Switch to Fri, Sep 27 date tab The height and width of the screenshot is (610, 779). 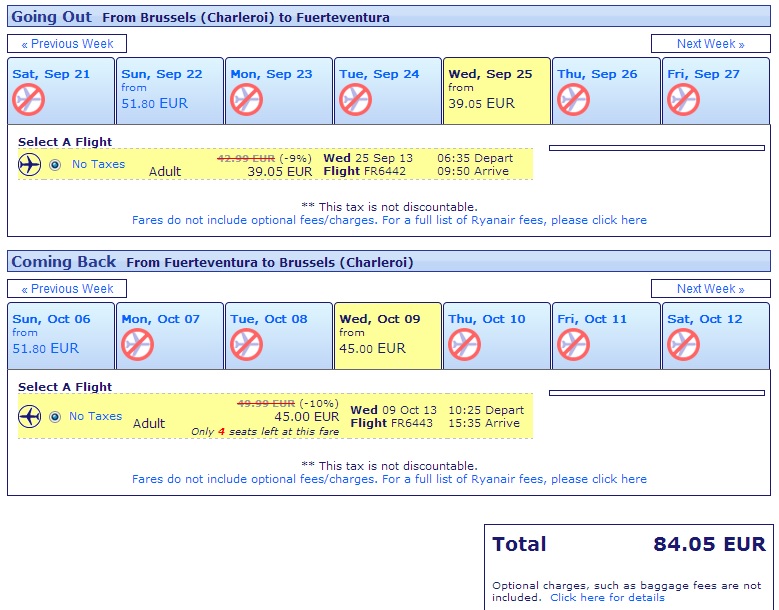(x=716, y=91)
